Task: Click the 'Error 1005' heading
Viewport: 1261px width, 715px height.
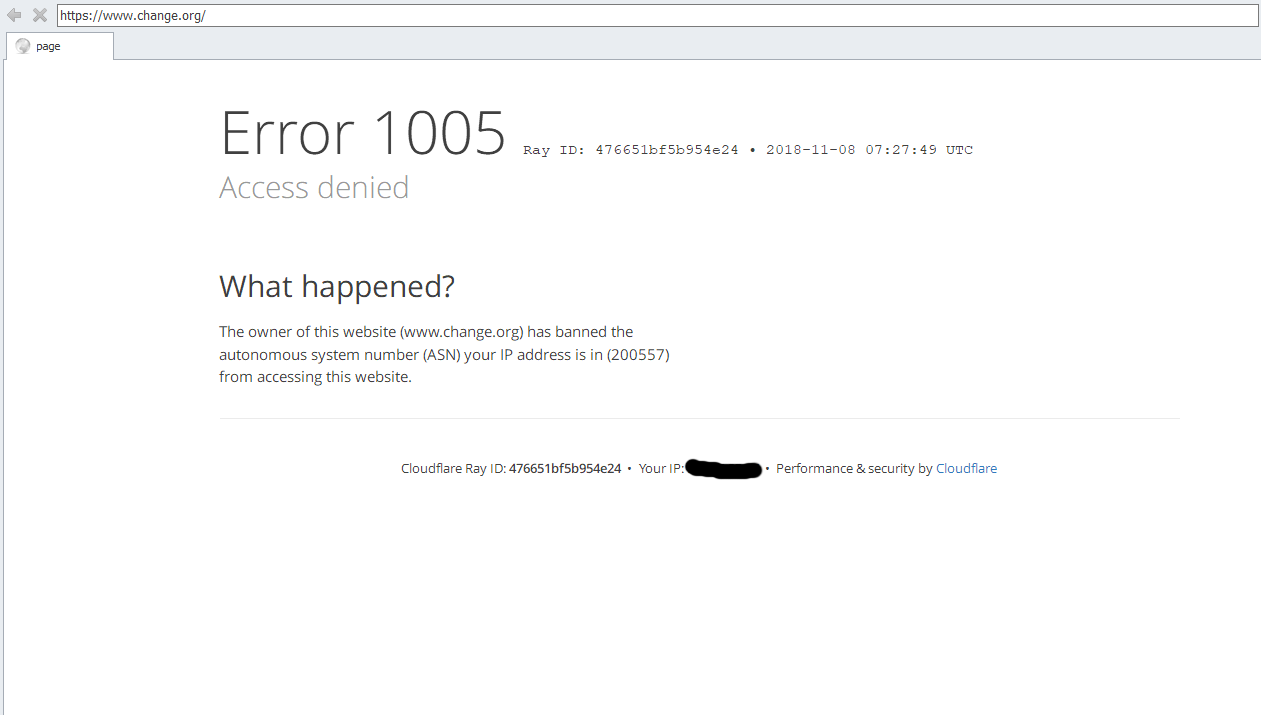Action: click(363, 133)
